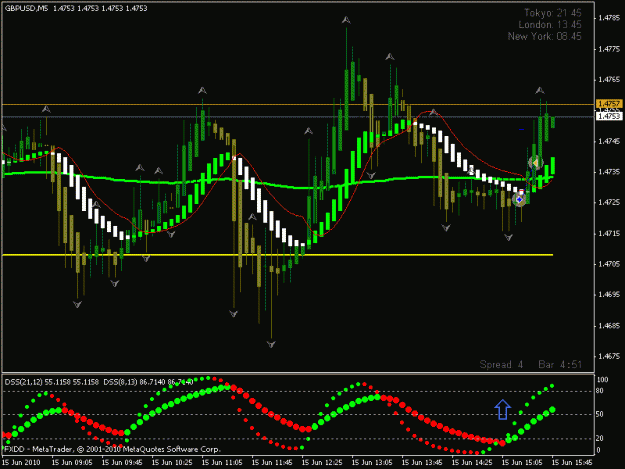Viewport: 625px width, 469px height.
Task: Click the 20 level on DSS scale
Action: click(600, 438)
